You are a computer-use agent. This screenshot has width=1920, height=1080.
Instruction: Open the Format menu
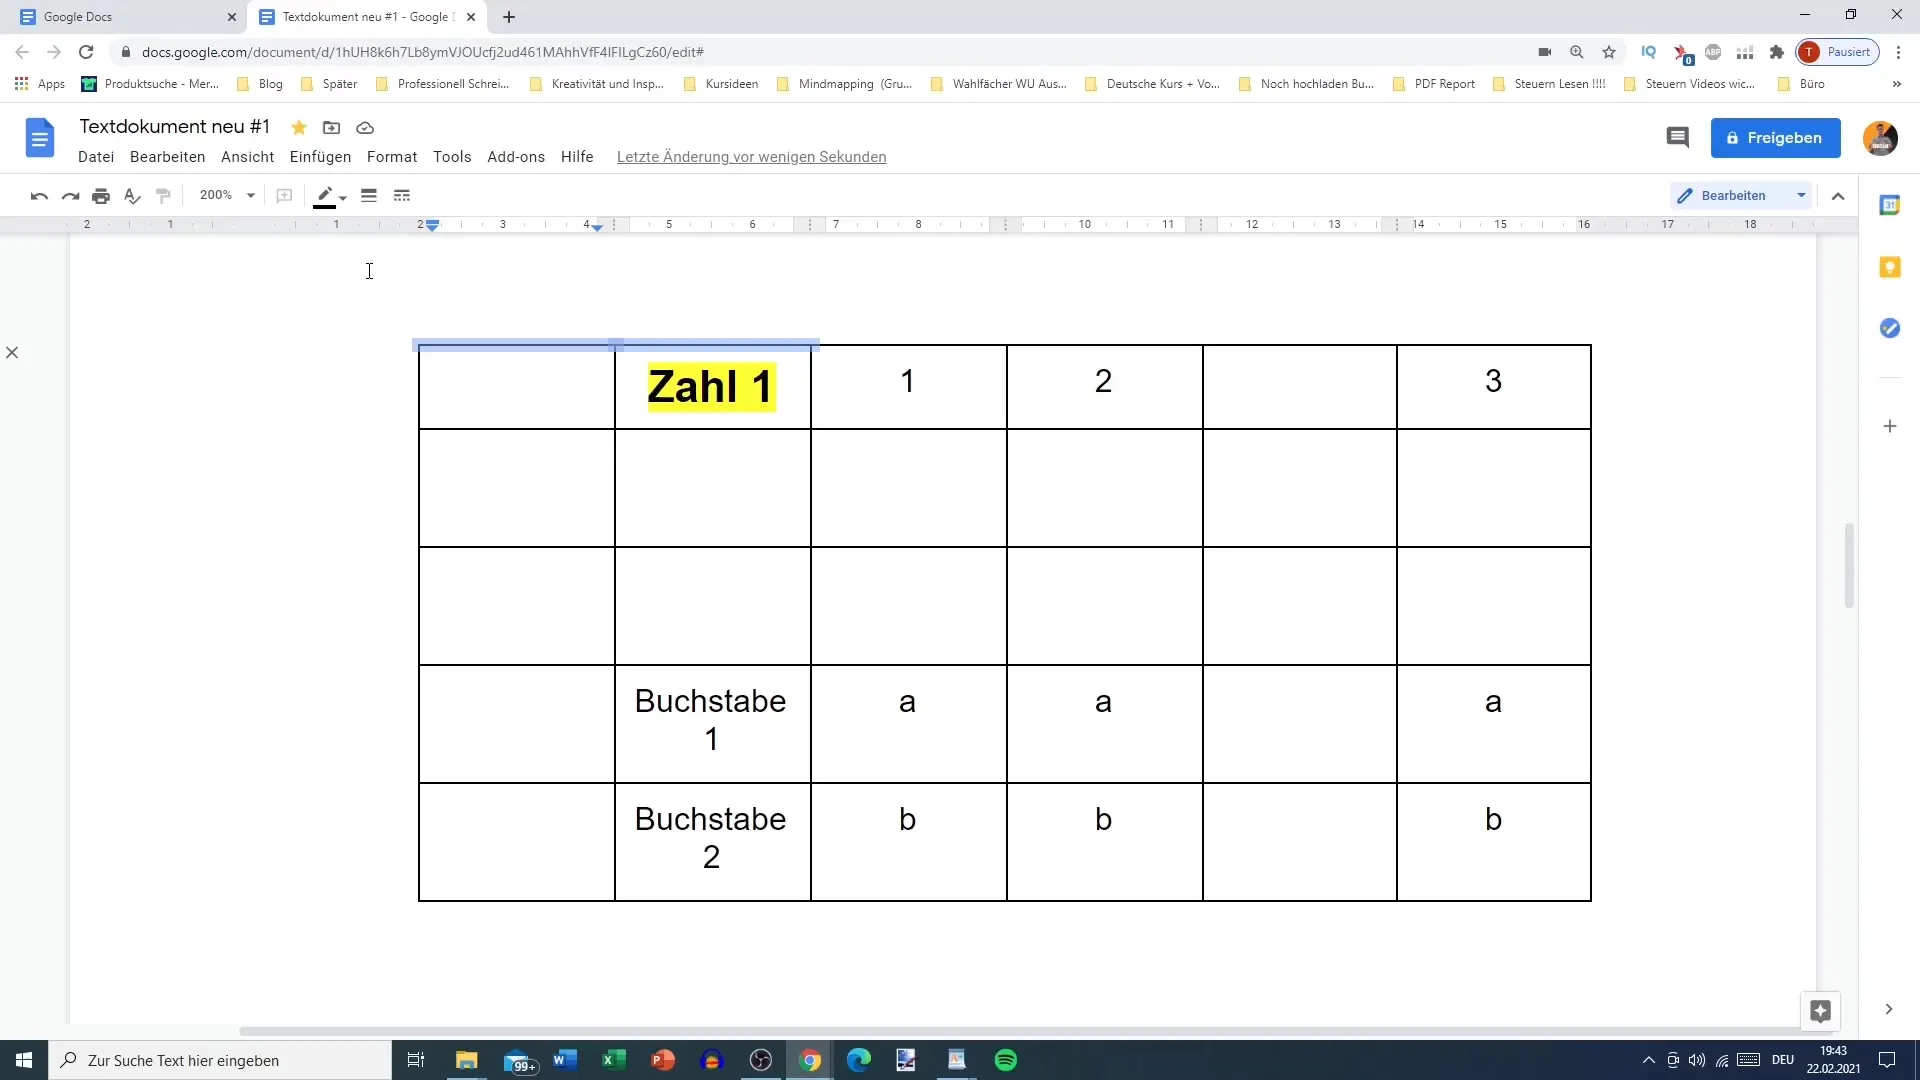coord(392,156)
